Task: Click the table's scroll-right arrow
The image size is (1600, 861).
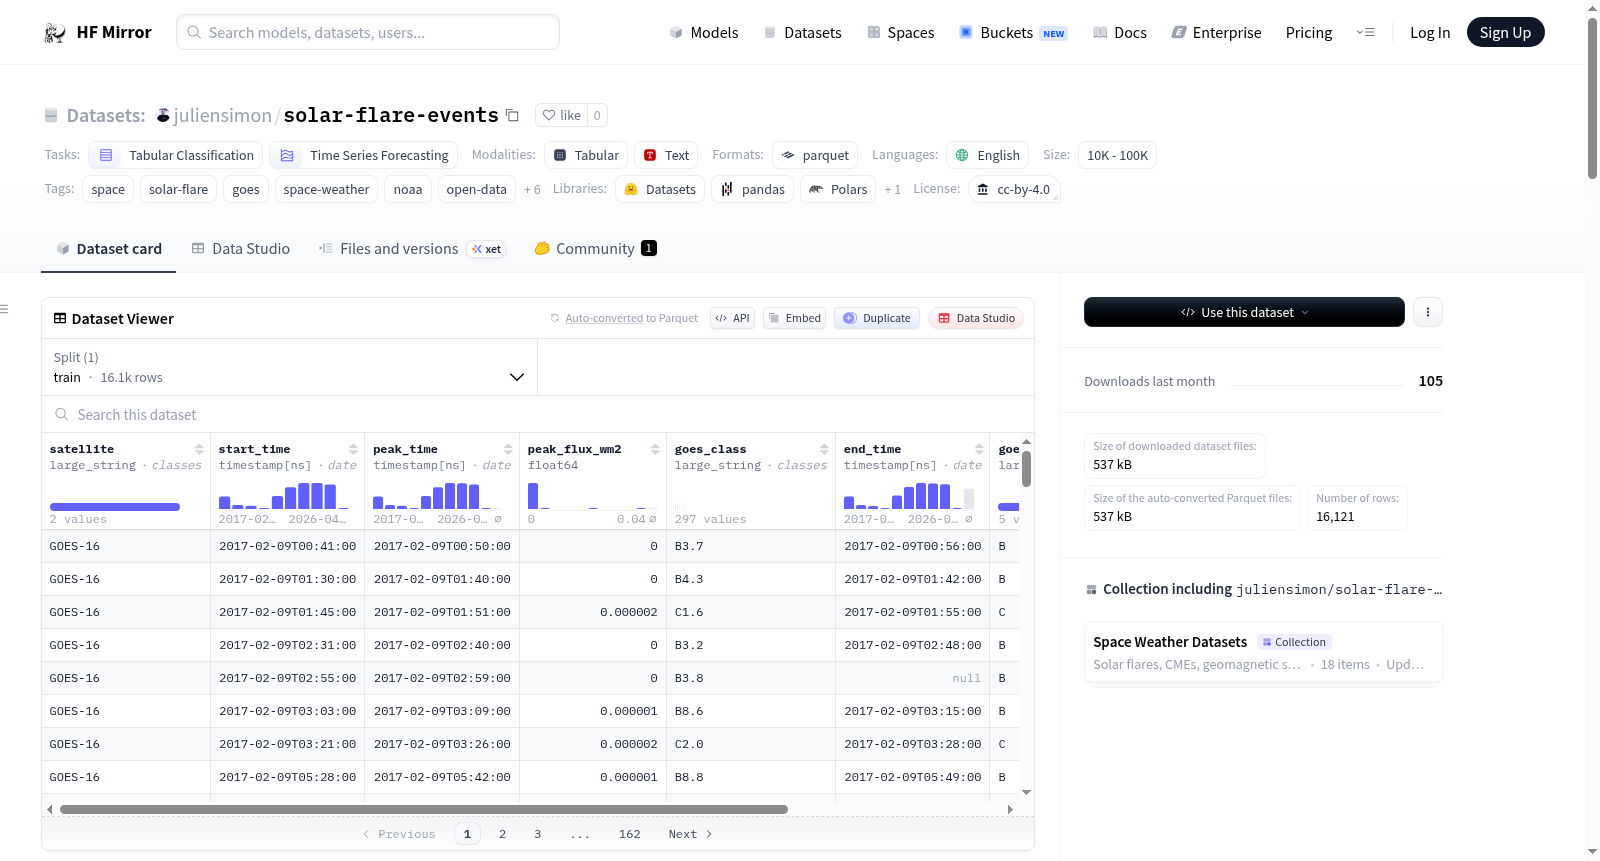Action: coord(1010,809)
